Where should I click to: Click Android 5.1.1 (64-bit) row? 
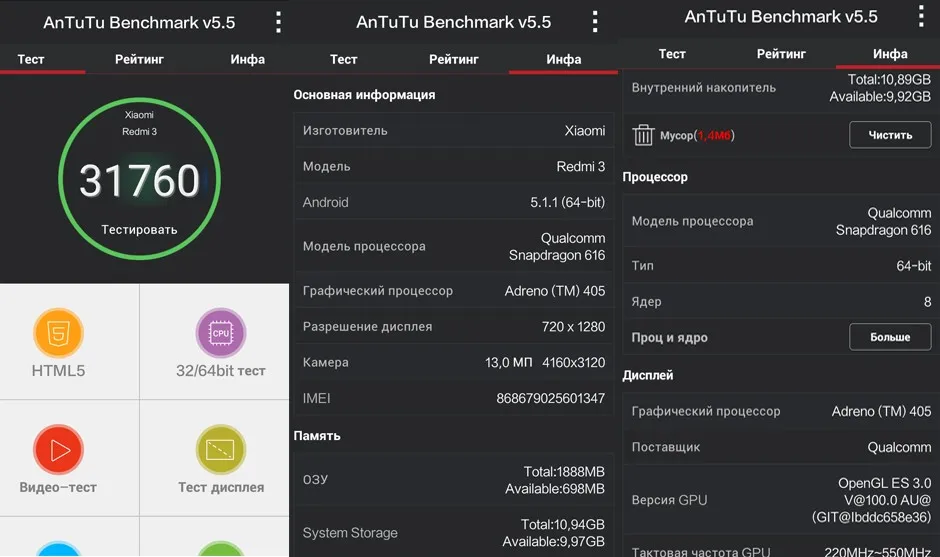pyautogui.click(x=454, y=202)
